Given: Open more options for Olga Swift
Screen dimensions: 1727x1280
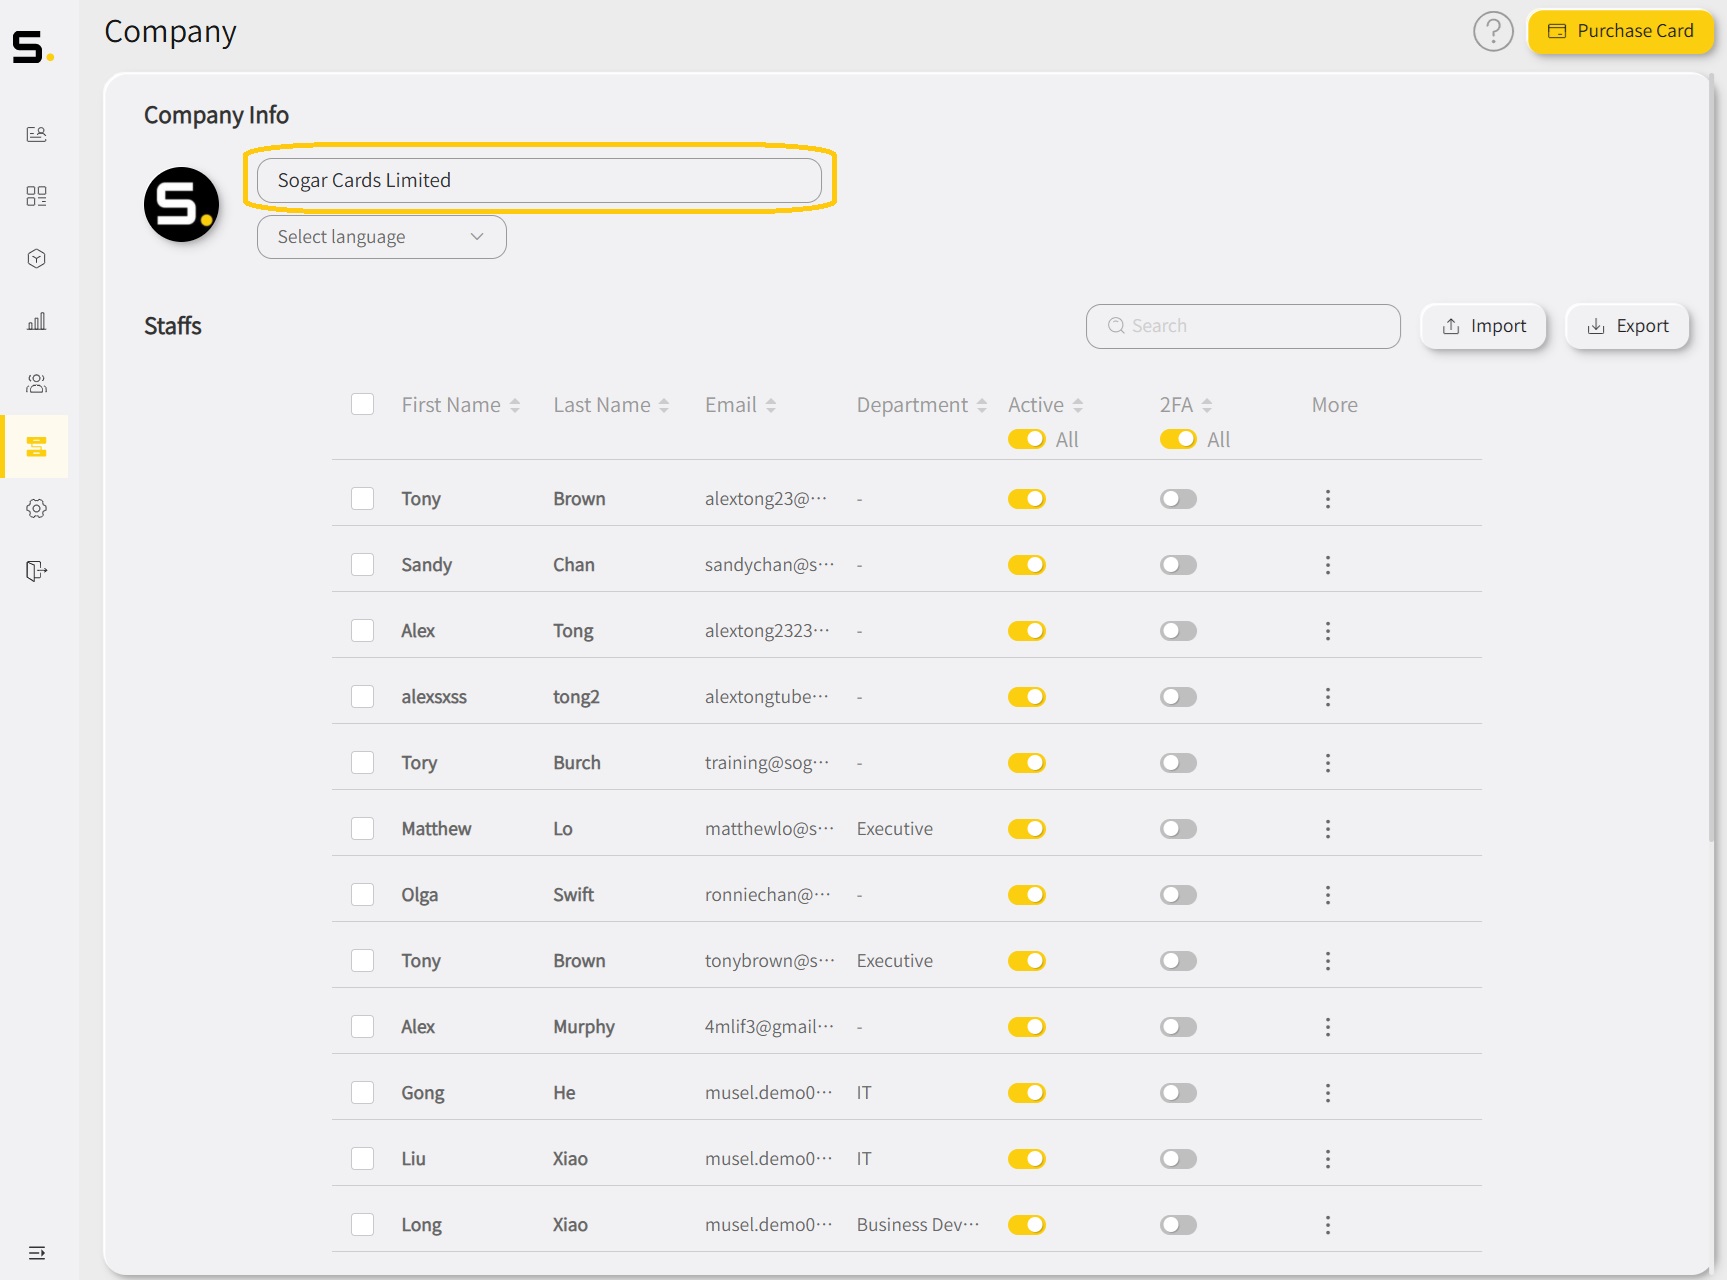Looking at the screenshot, I should click(1328, 895).
